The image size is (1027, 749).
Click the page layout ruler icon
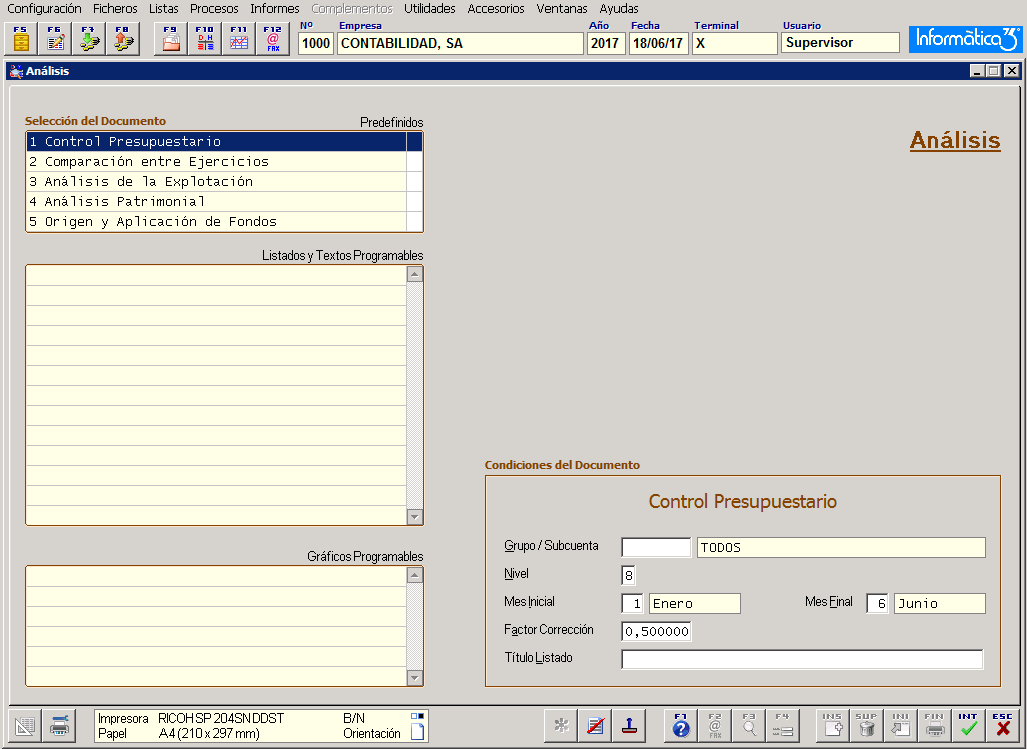[x=25, y=725]
